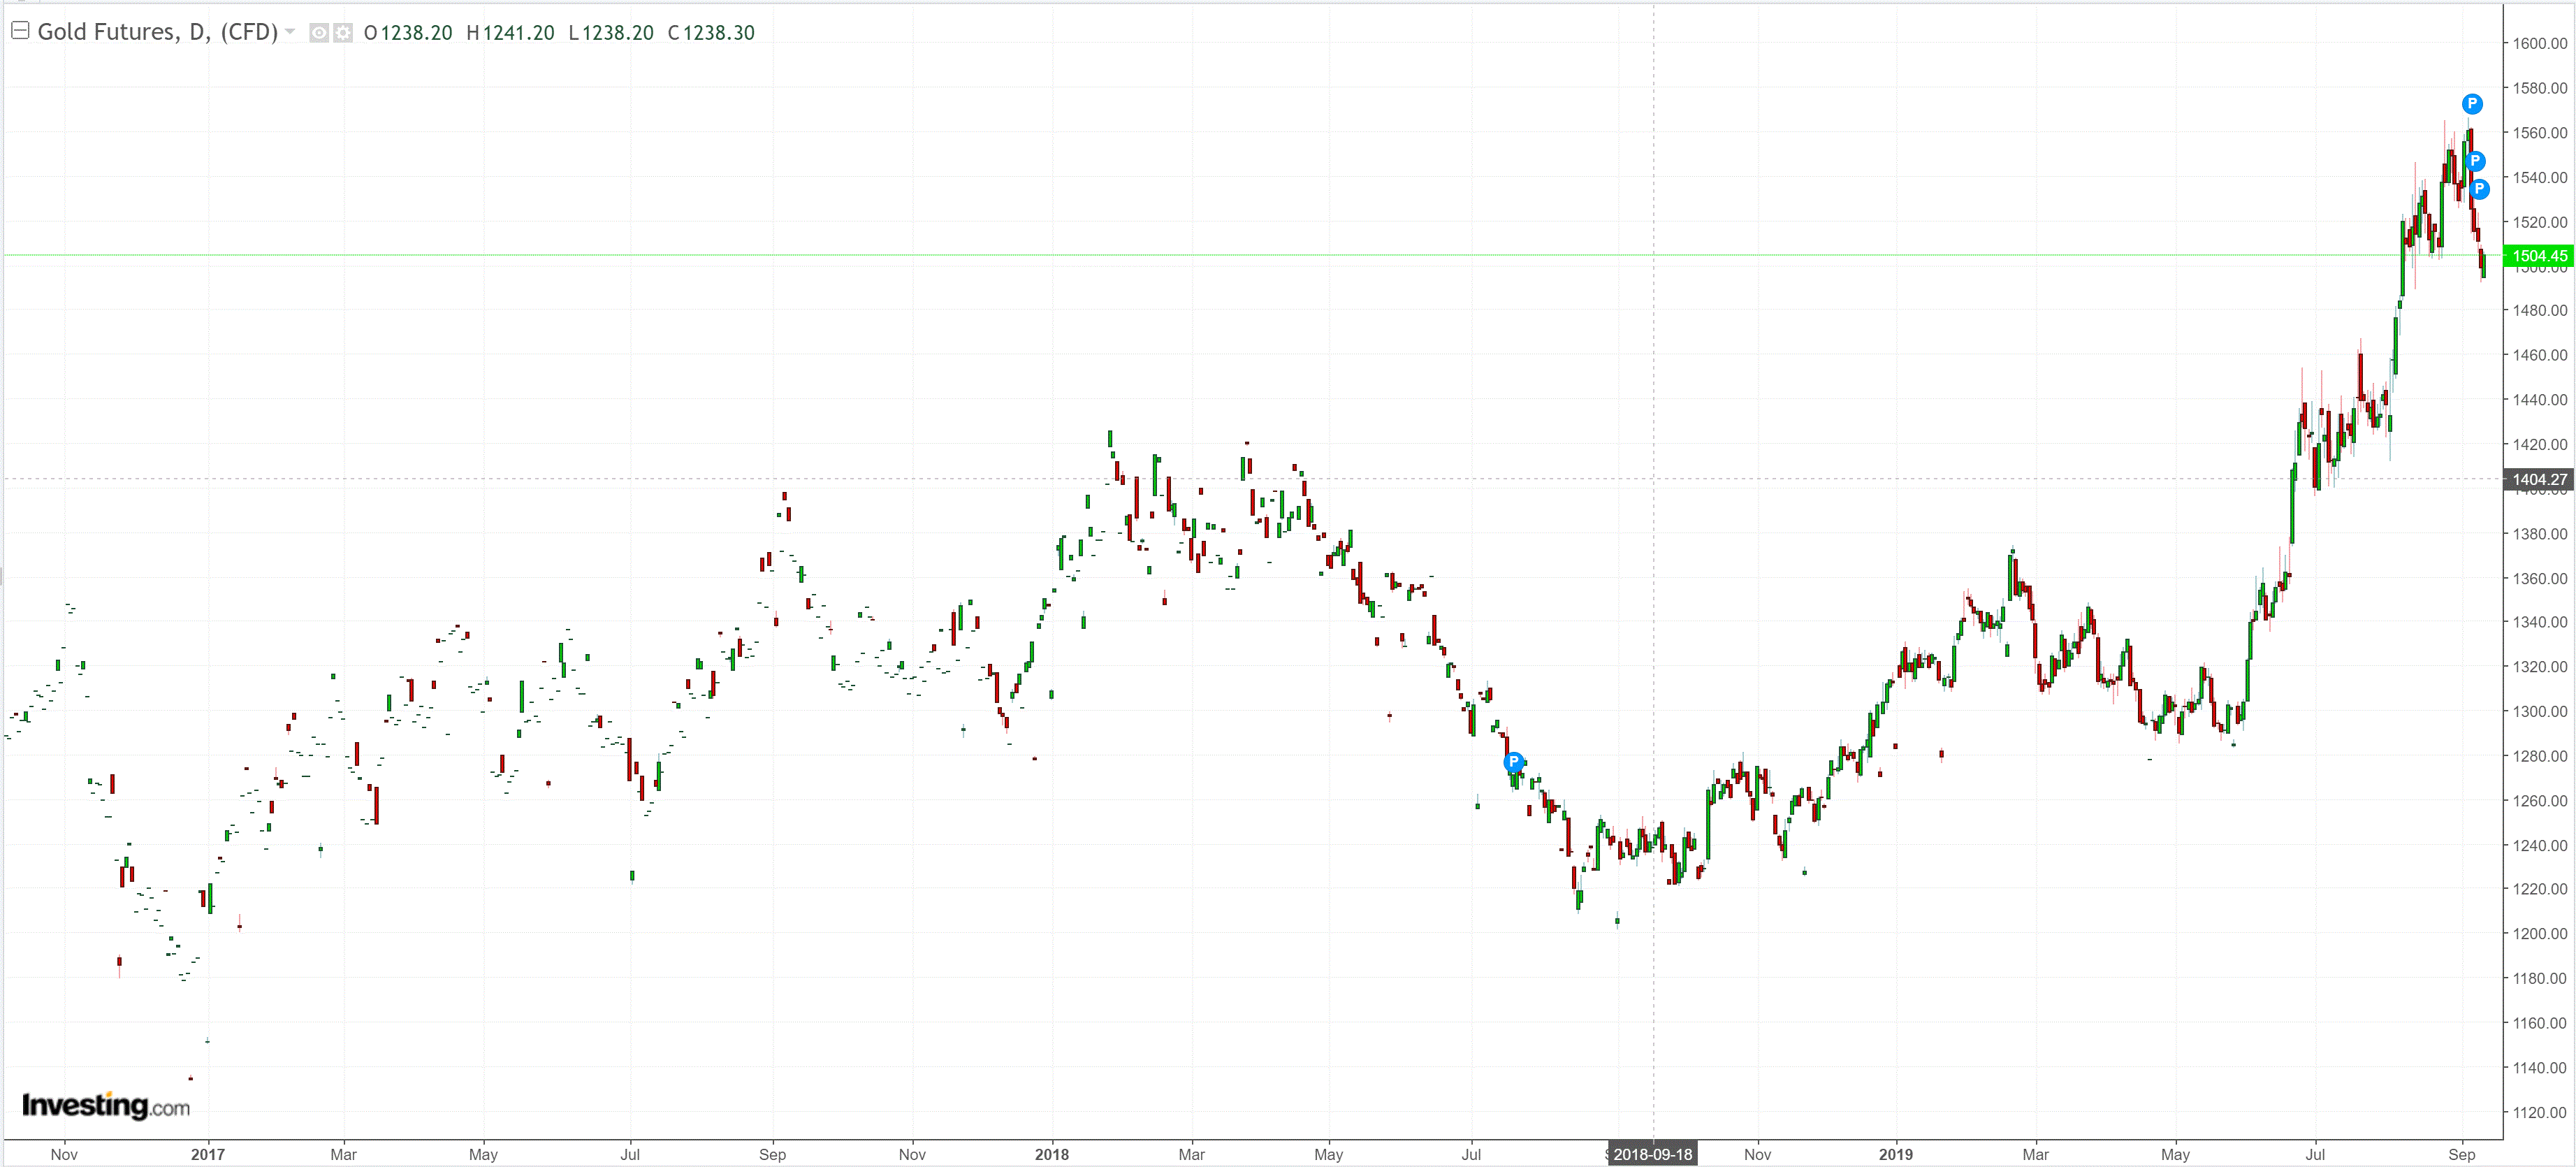Click the 2018-09-18 date label on time axis
The width and height of the screenshot is (2576, 1167).
(1652, 1154)
